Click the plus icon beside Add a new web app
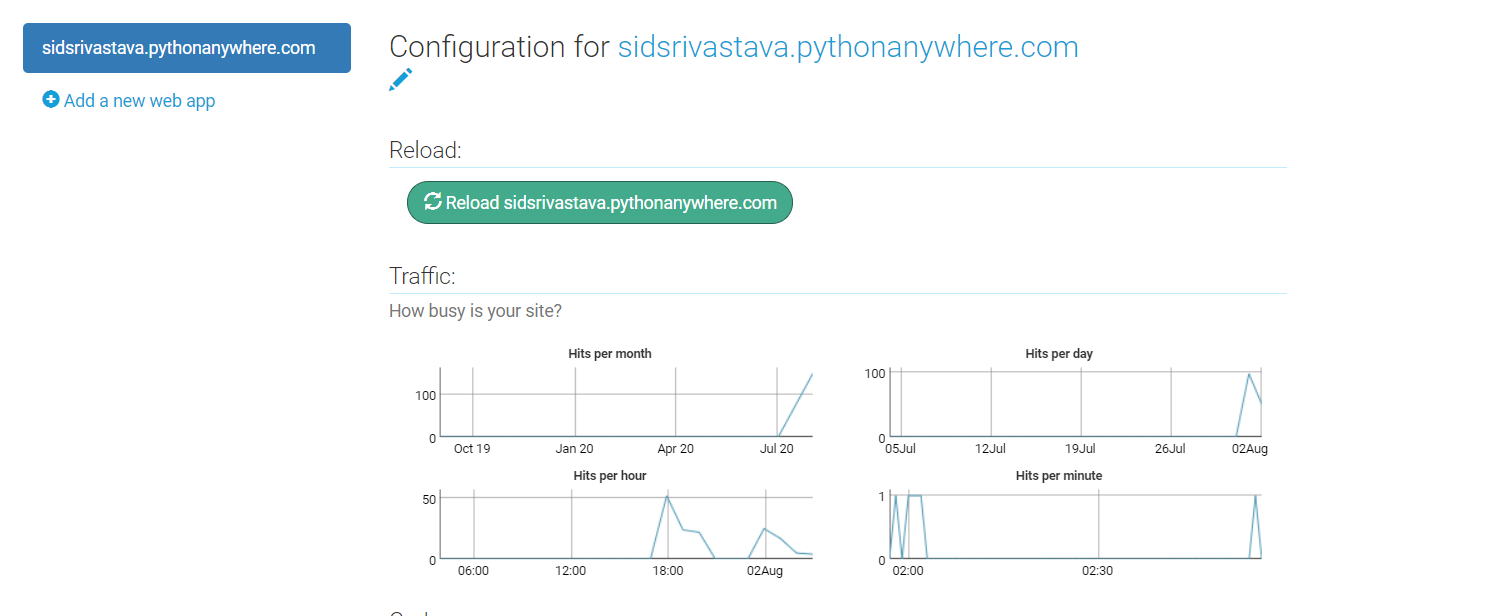 tap(51, 100)
